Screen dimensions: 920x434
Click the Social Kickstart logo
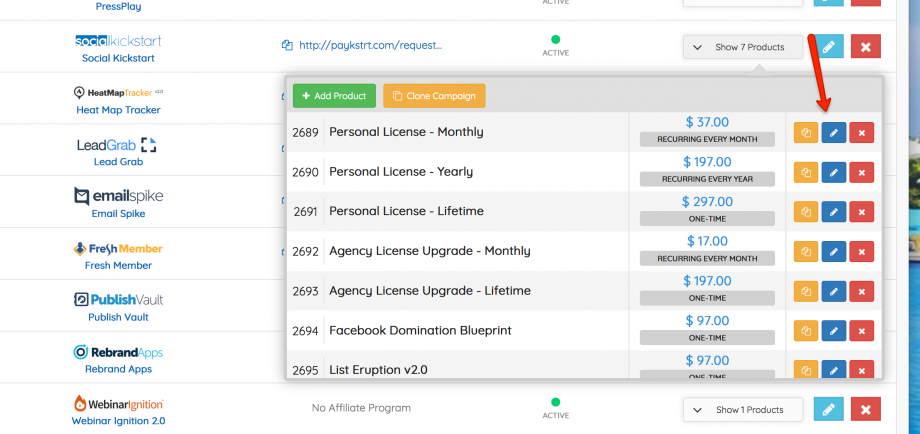(119, 41)
